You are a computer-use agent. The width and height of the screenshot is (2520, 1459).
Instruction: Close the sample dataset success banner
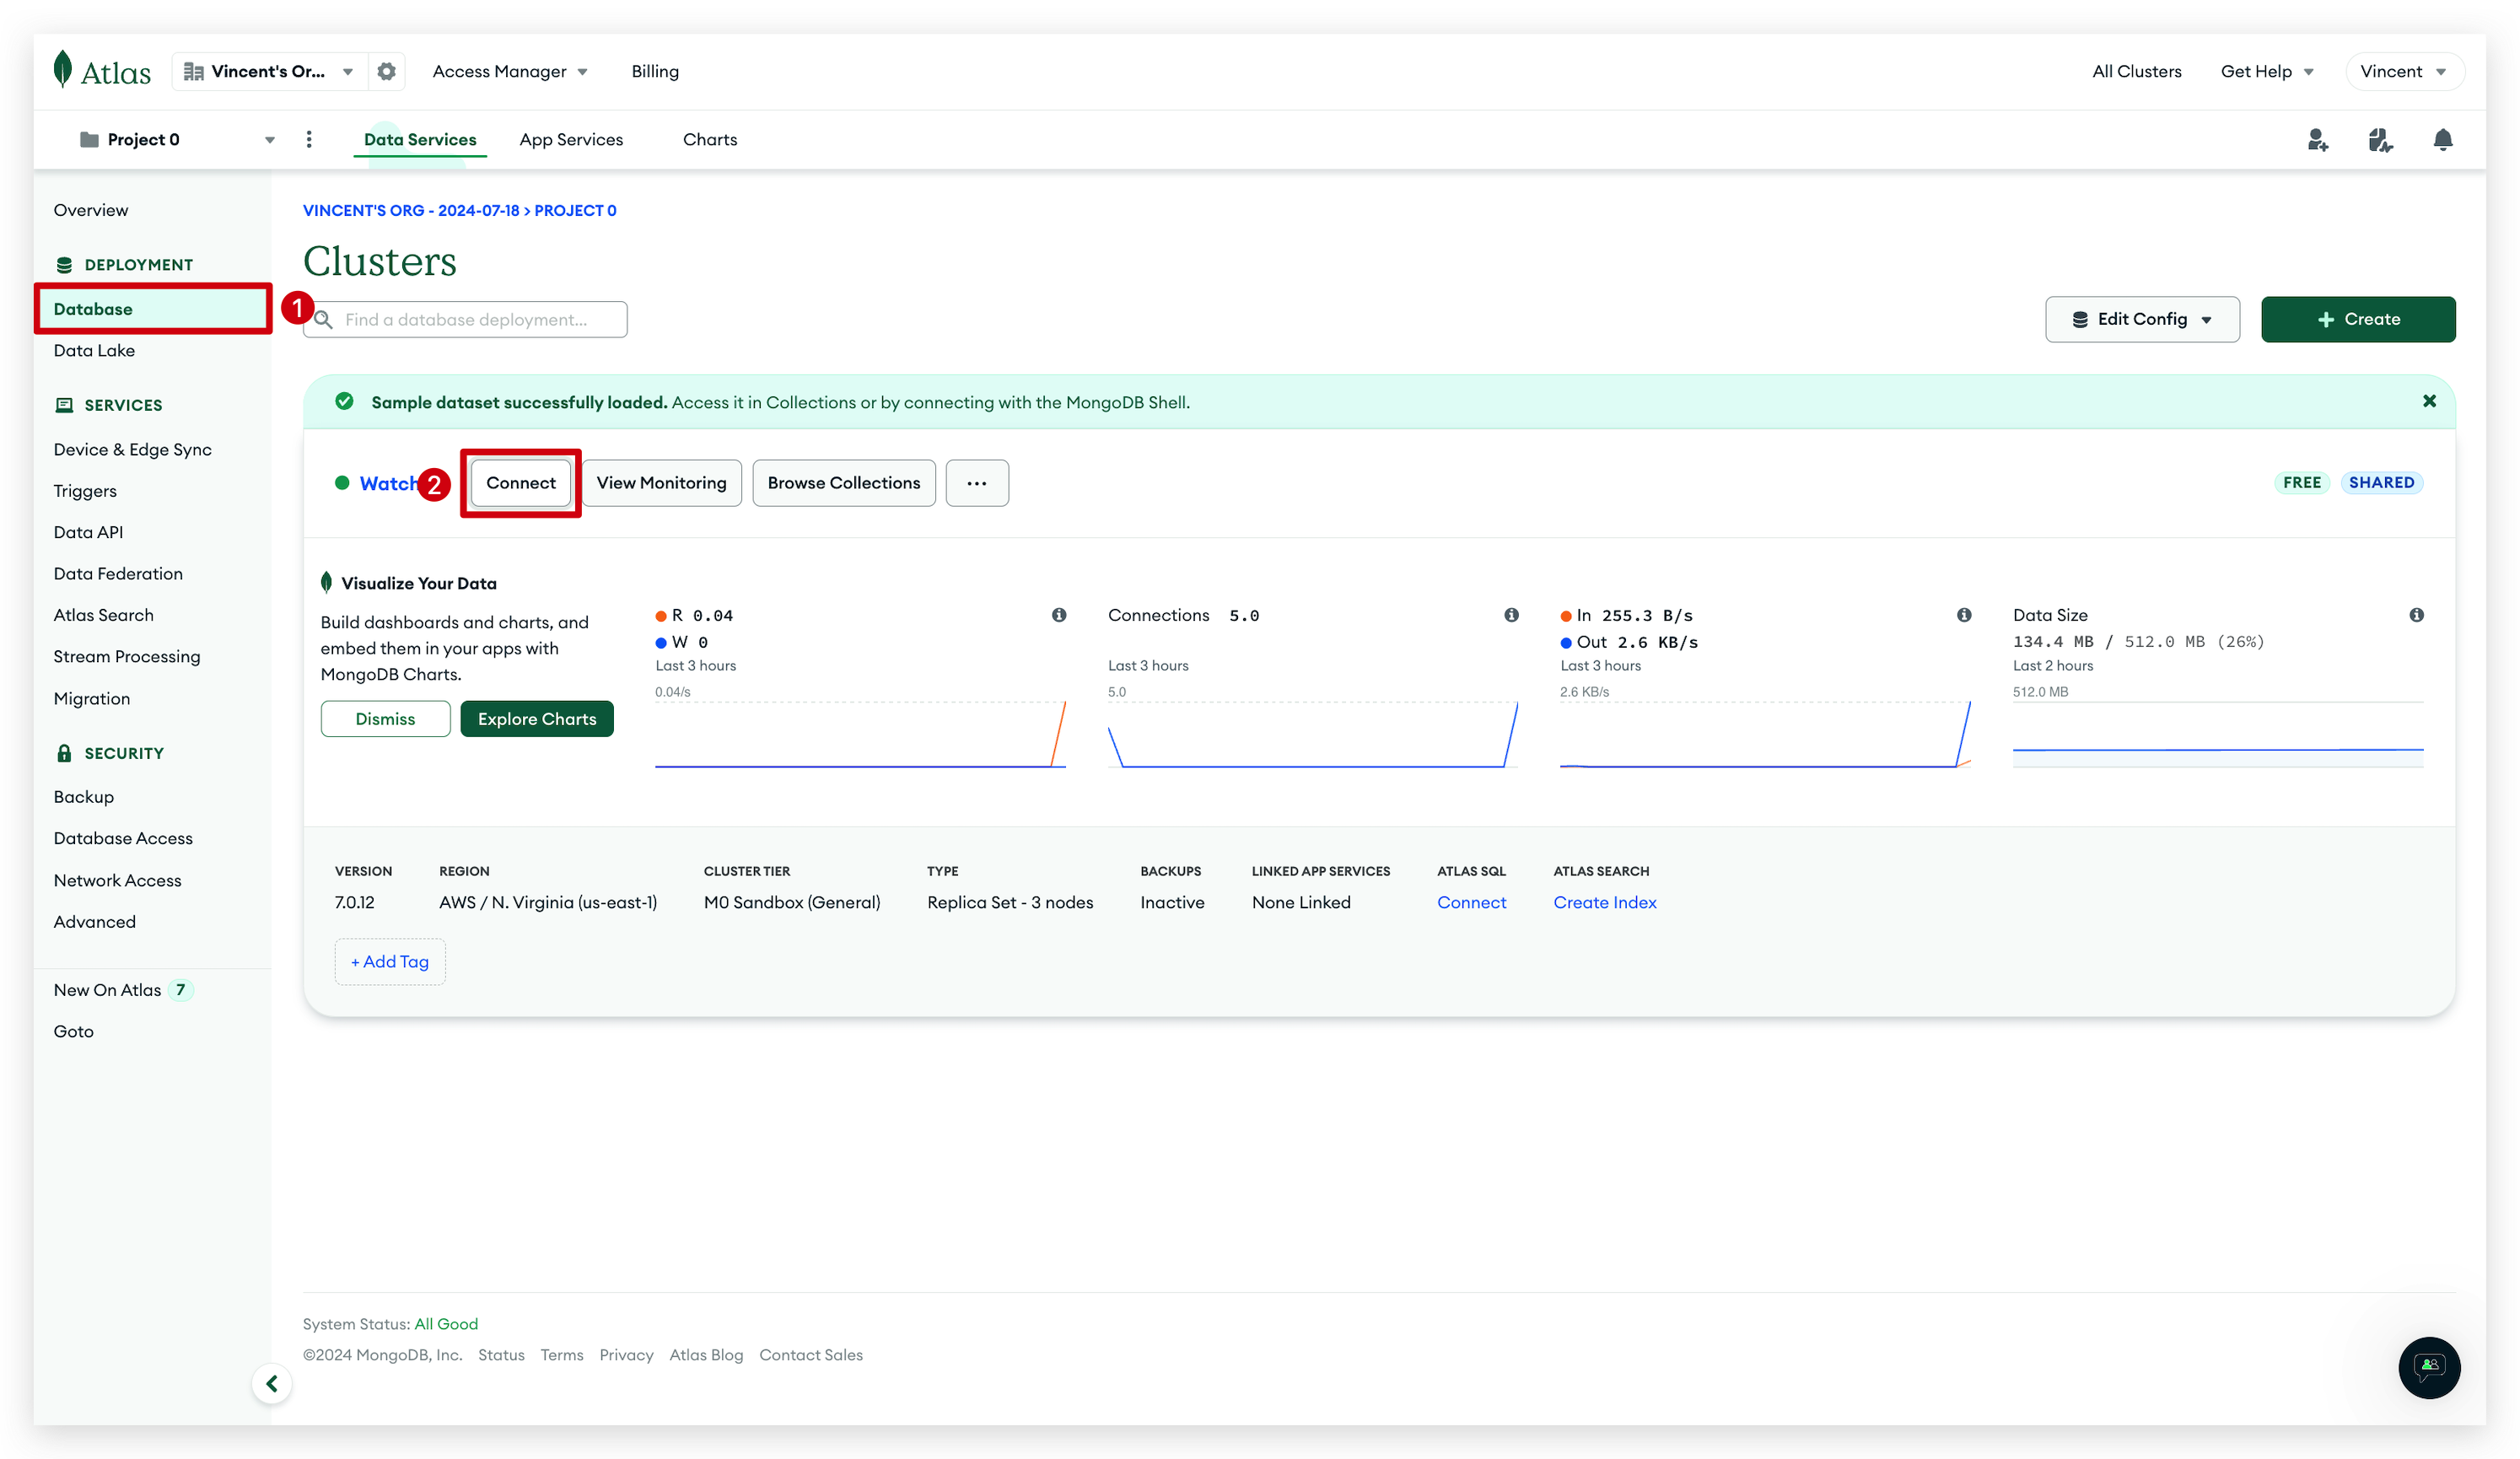pyautogui.click(x=2429, y=401)
